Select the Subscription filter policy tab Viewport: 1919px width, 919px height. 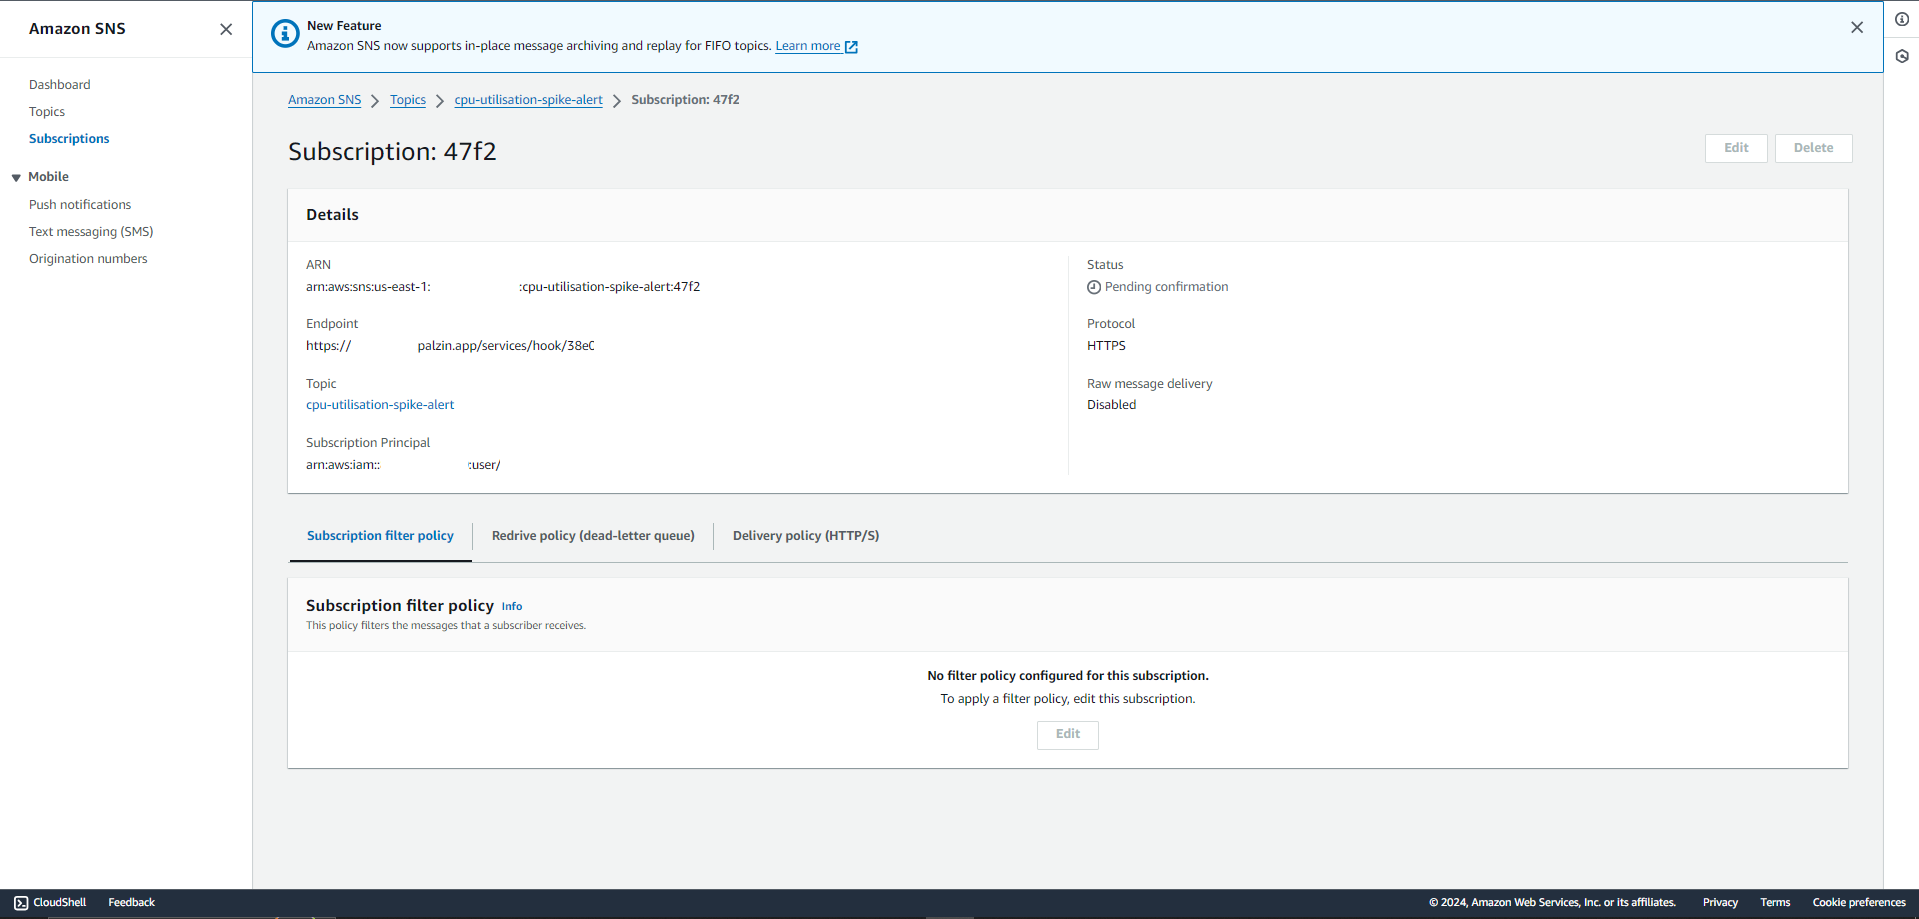coord(380,536)
